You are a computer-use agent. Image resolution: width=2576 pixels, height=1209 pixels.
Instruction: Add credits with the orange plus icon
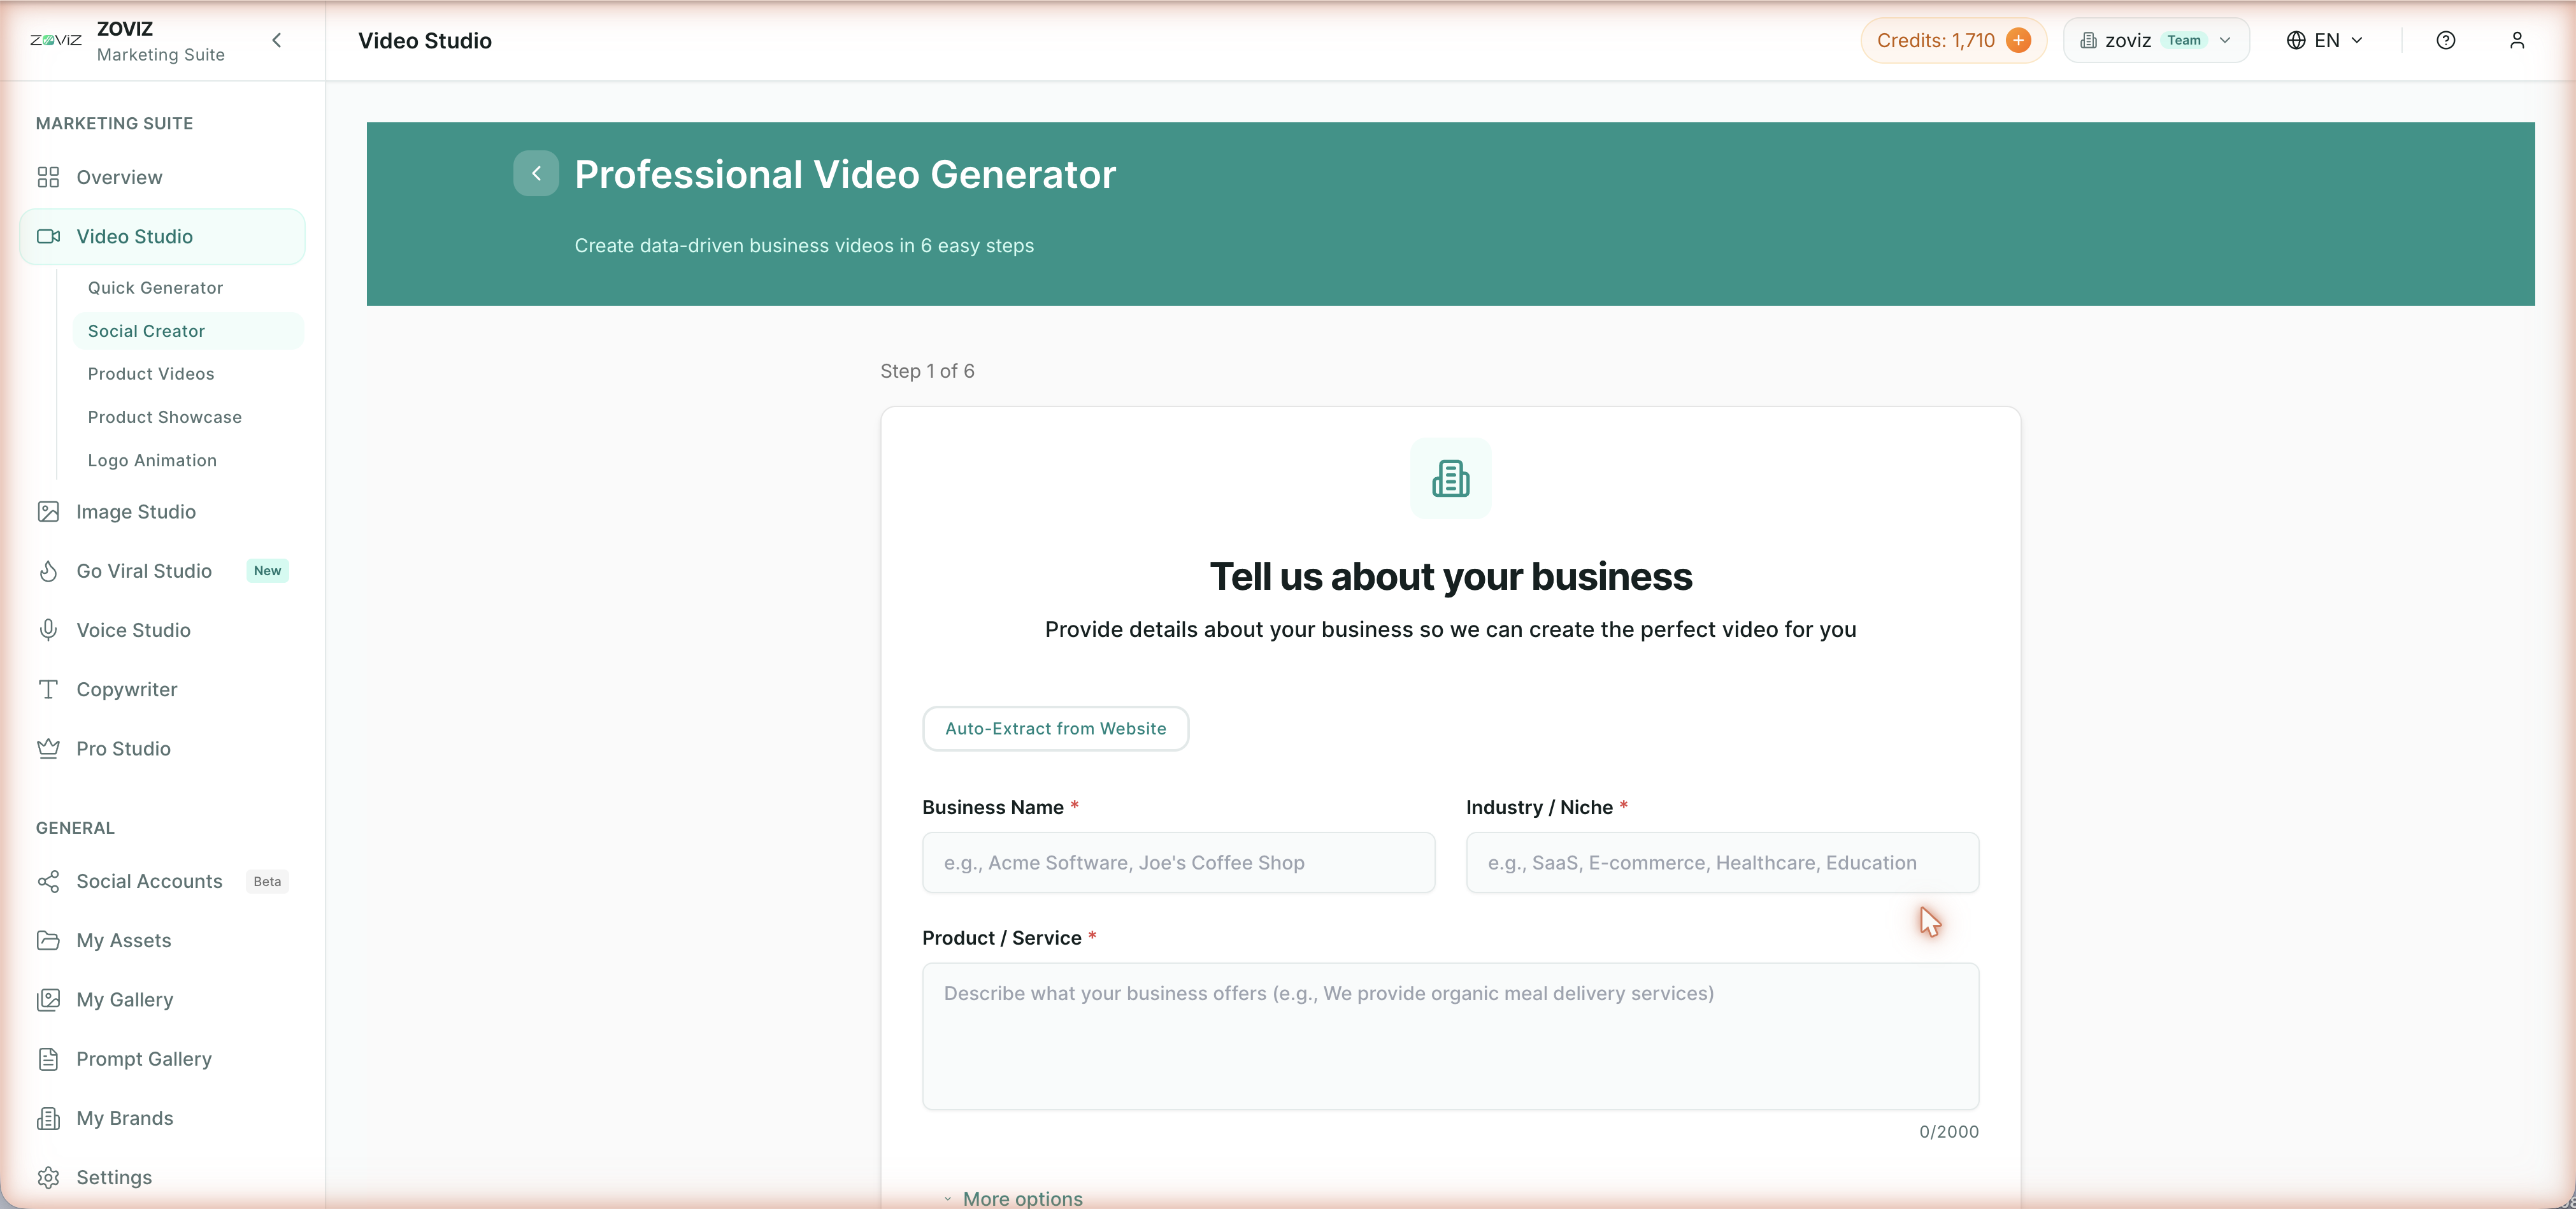point(2018,40)
